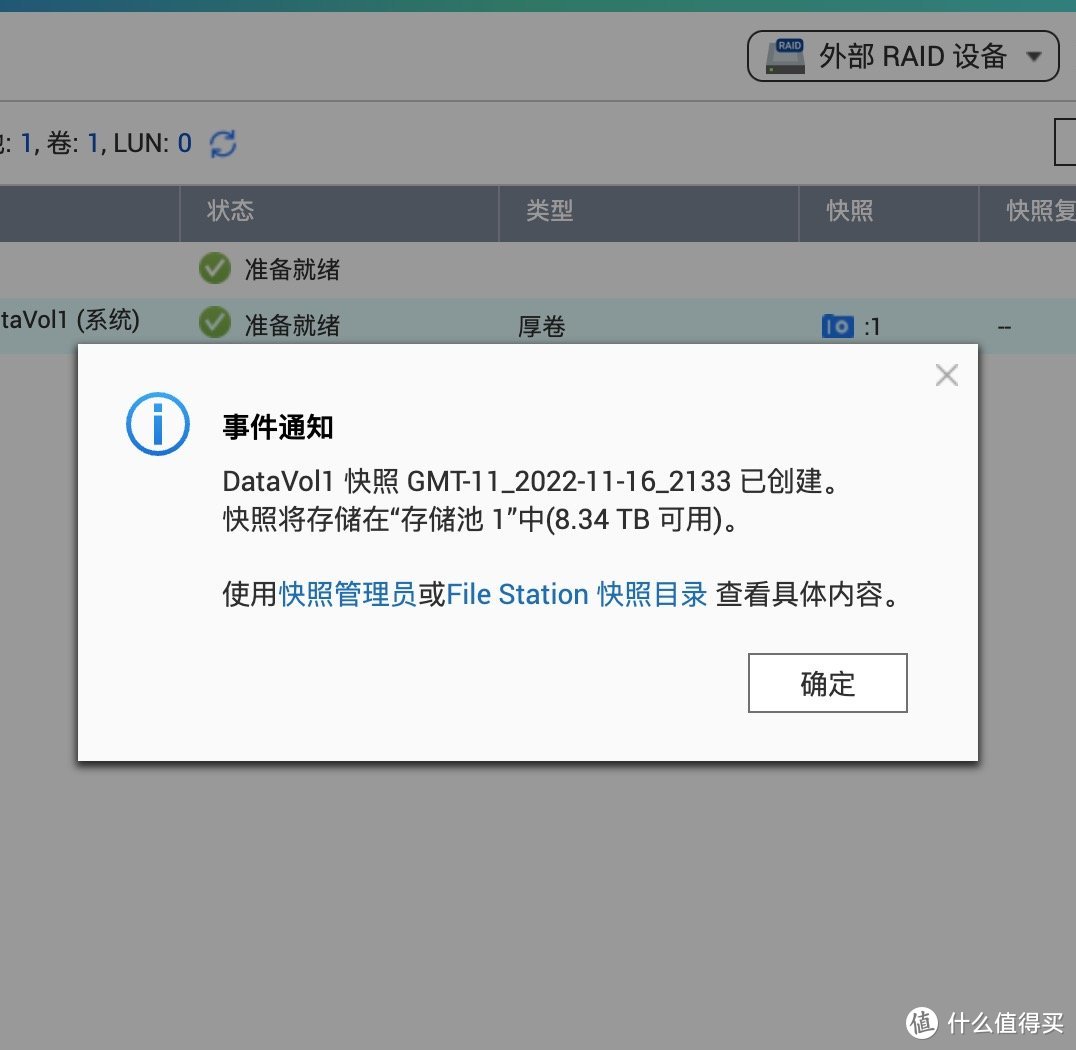Click the RAID drive icon in the device selector
The image size is (1076, 1050).
[x=786, y=55]
